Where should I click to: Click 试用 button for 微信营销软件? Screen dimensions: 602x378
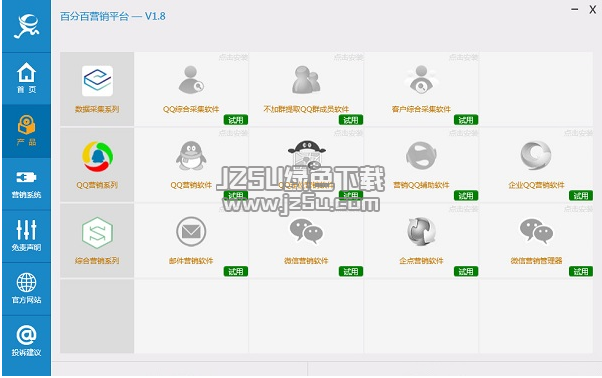pyautogui.click(x=351, y=272)
